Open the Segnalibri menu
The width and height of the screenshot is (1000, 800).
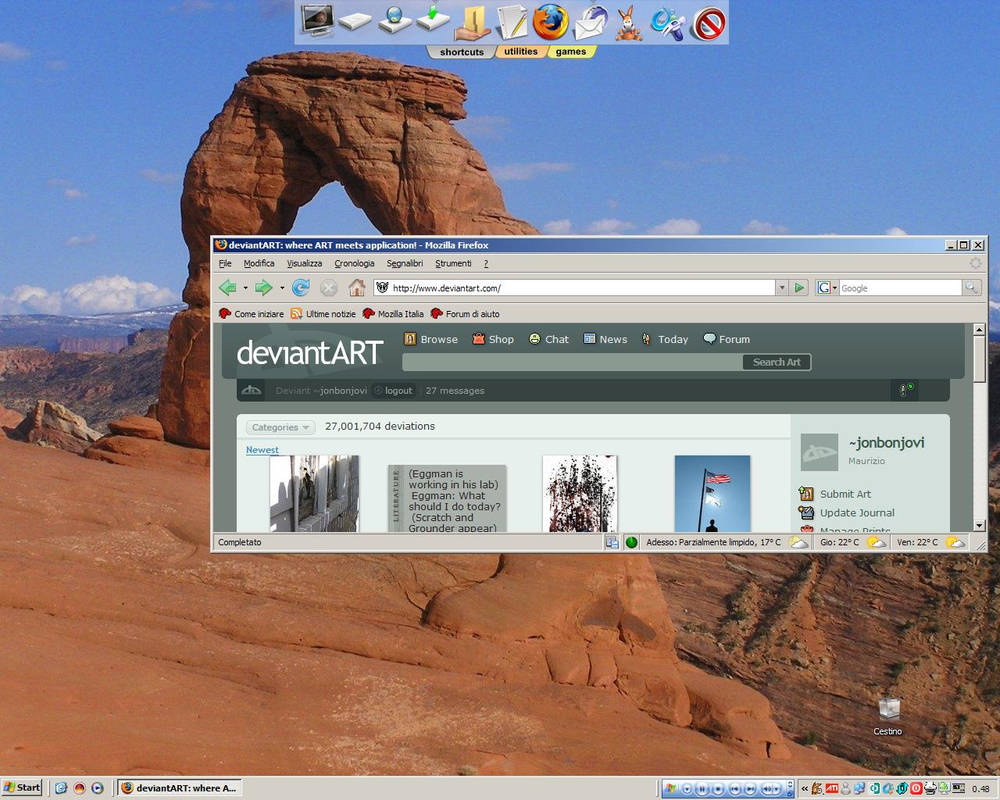pos(404,263)
